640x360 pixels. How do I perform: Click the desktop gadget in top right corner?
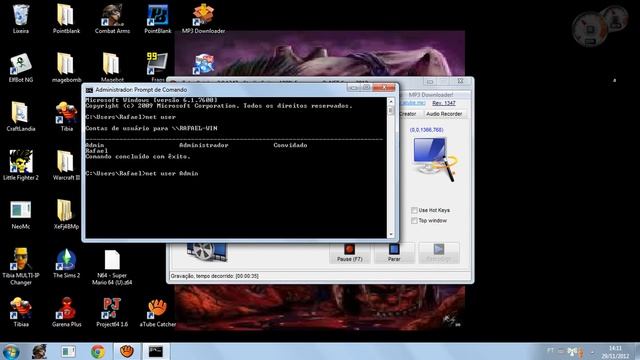(599, 25)
